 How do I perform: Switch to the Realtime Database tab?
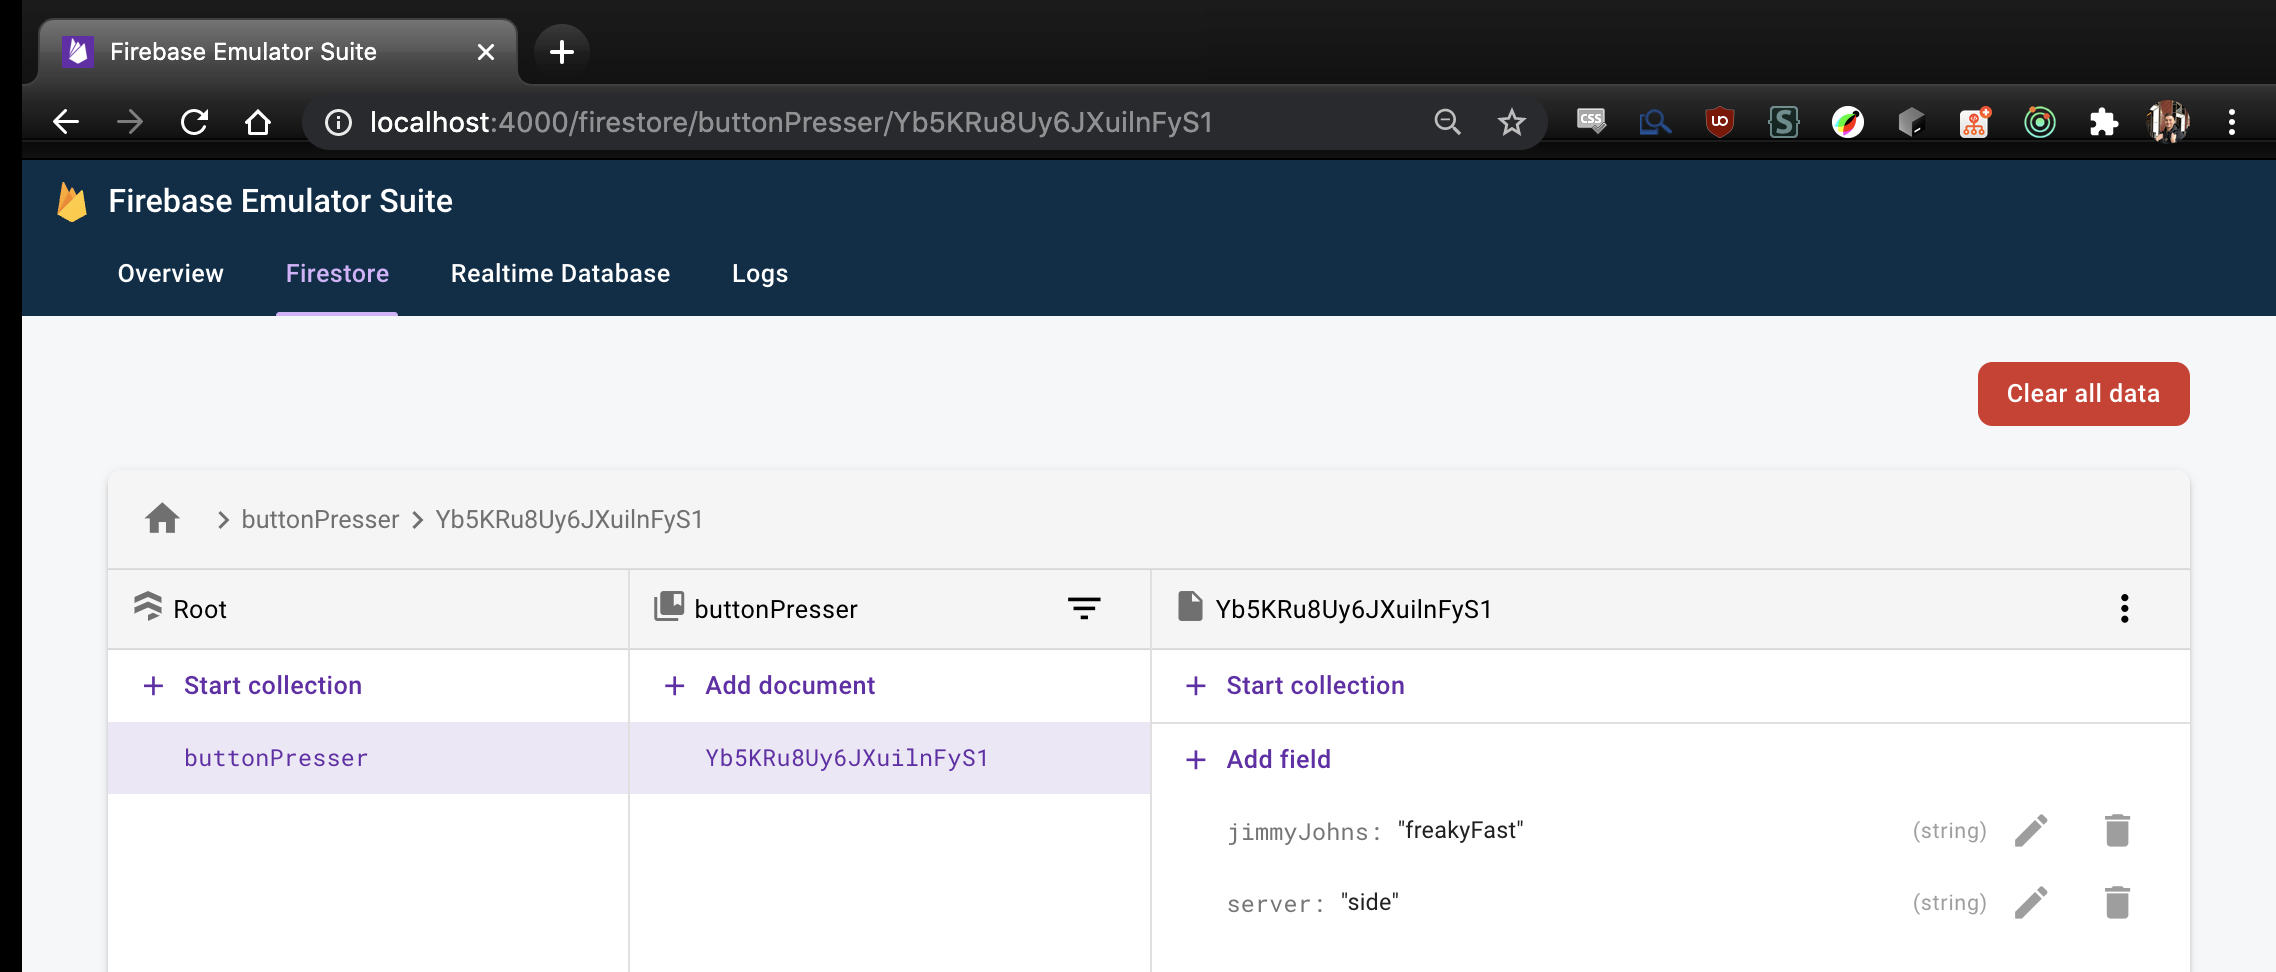point(560,273)
